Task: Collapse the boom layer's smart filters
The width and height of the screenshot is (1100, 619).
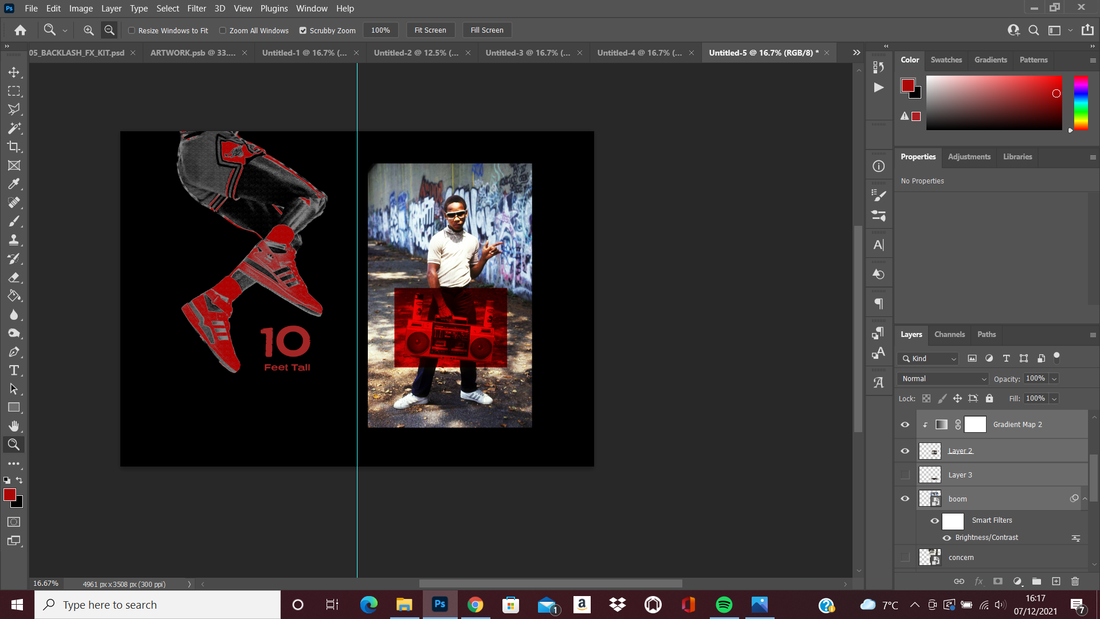Action: [x=1085, y=499]
